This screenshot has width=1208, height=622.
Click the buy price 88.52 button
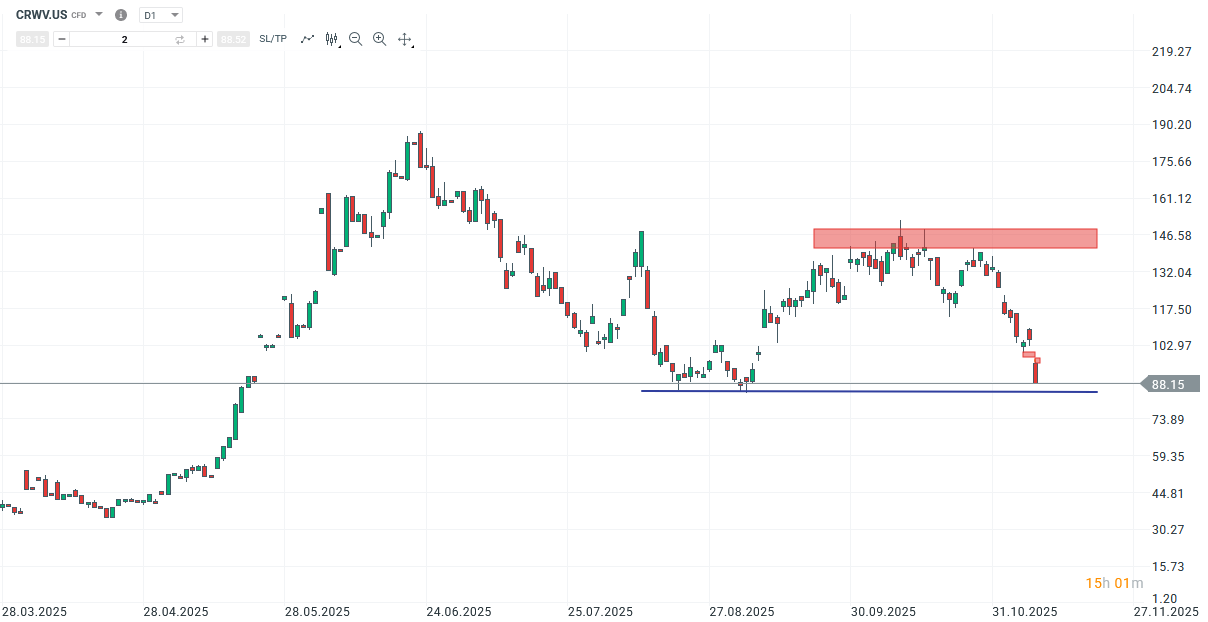tap(233, 38)
